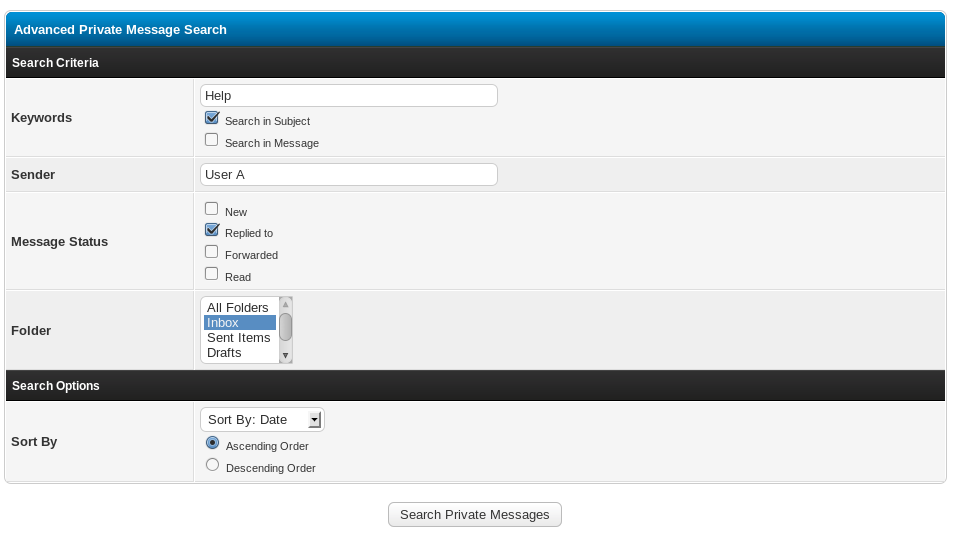Click the Message Status row label

[59, 242]
